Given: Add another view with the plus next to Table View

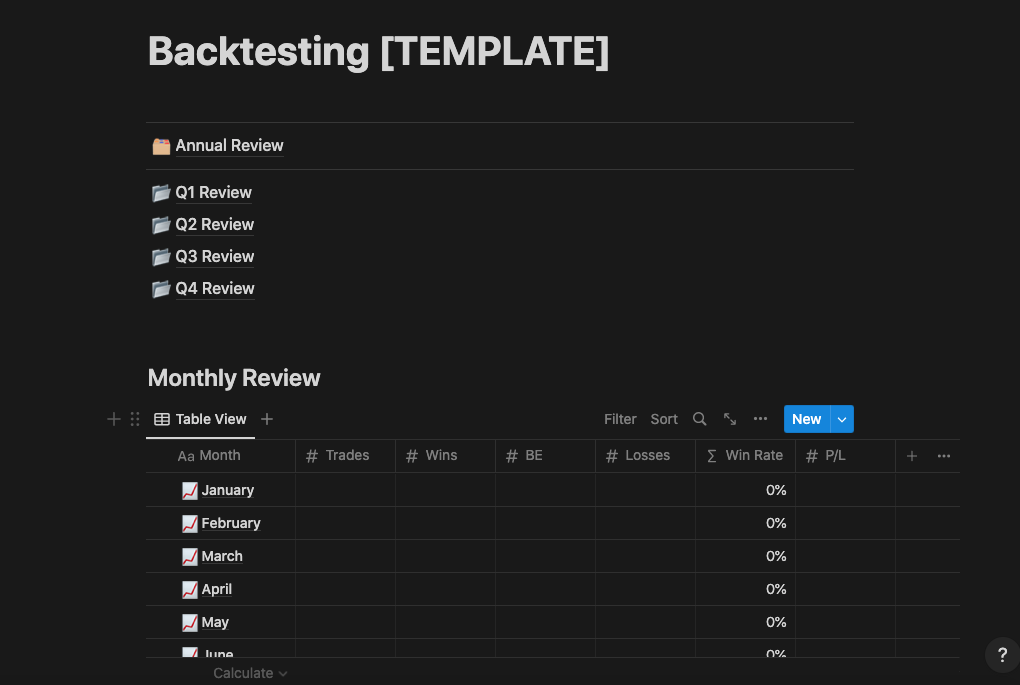Looking at the screenshot, I should point(266,419).
